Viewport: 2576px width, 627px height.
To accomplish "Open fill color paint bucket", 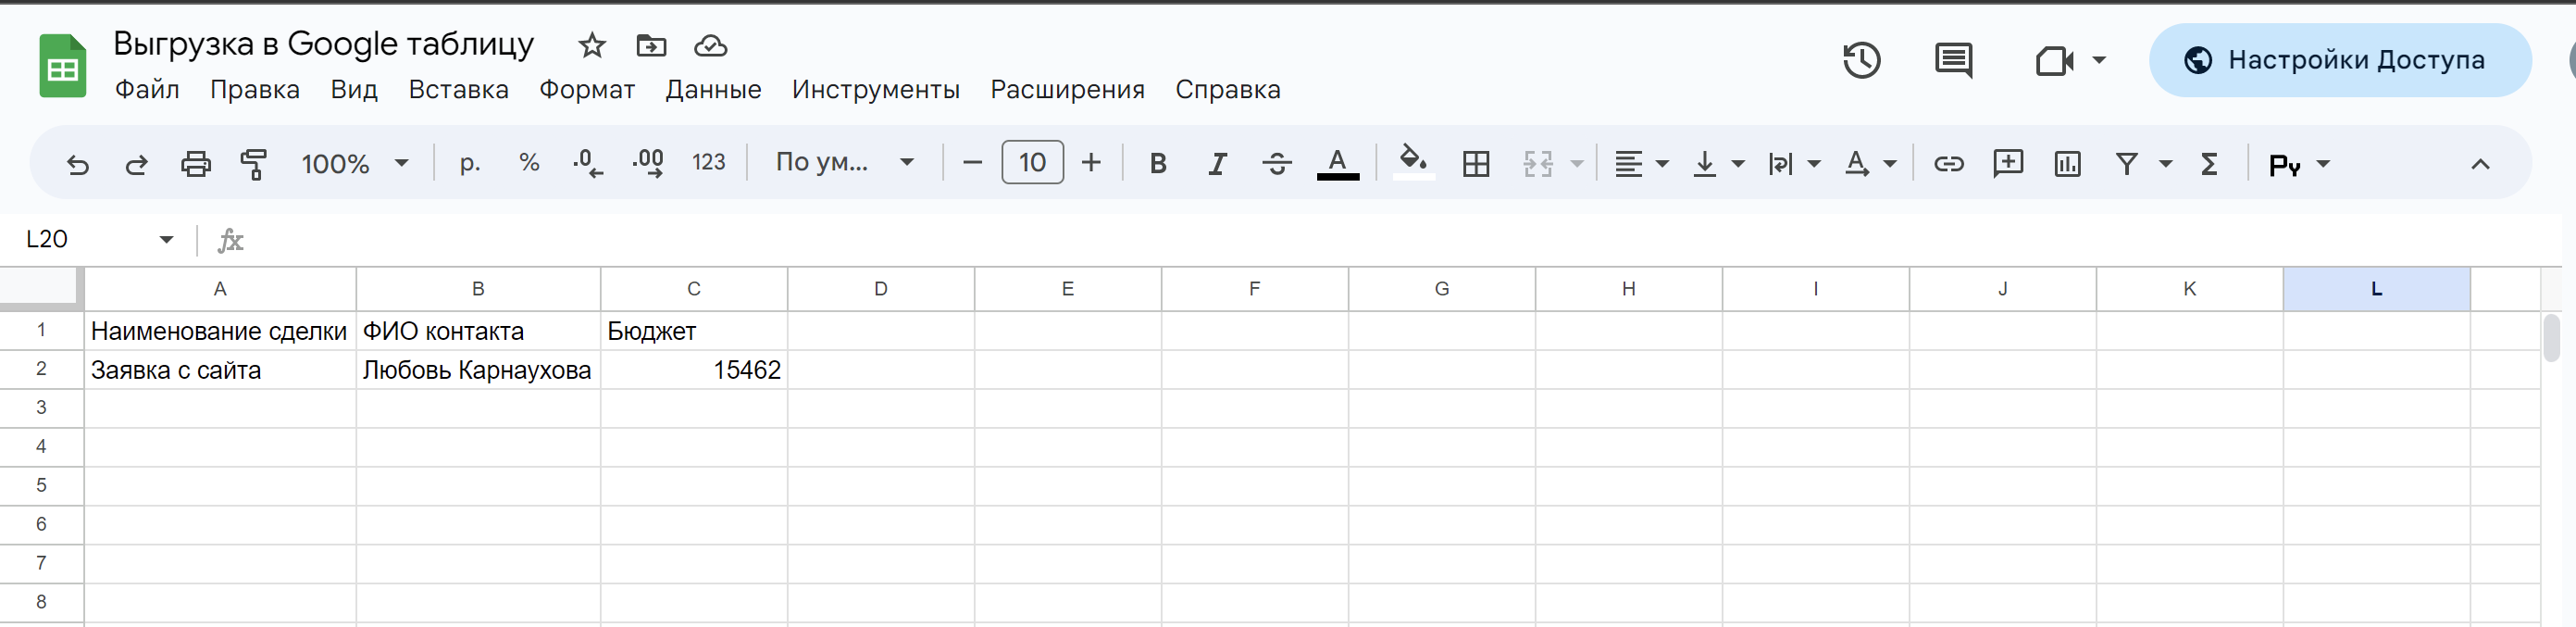I will (x=1413, y=162).
